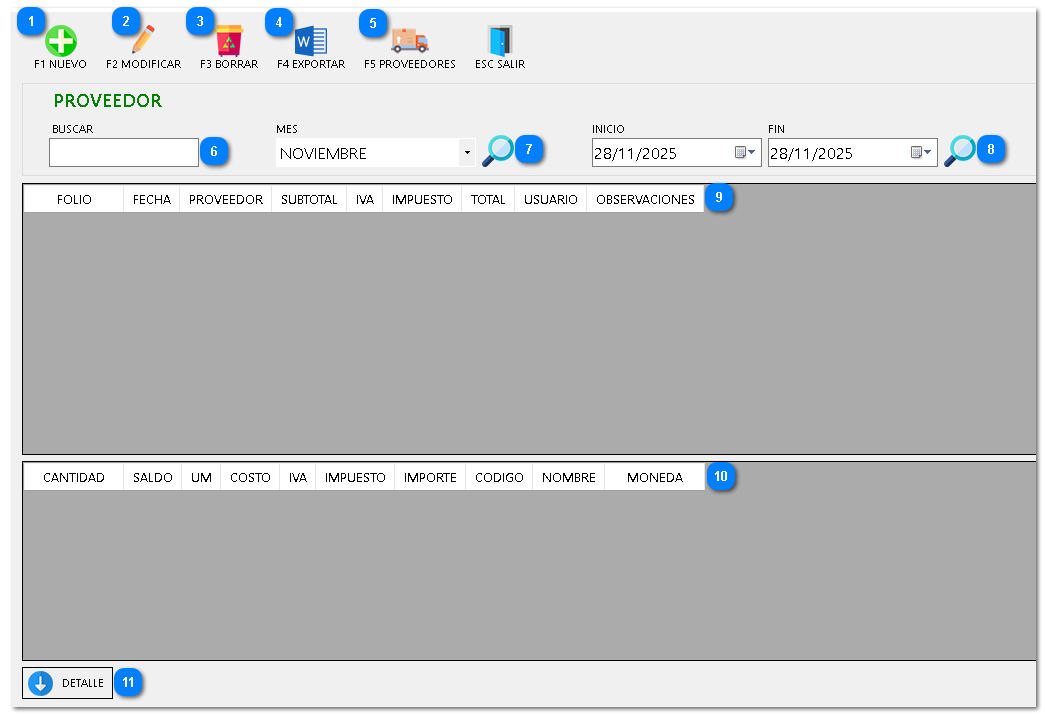
Task: Sort by the FOLIO column header
Action: (74, 199)
